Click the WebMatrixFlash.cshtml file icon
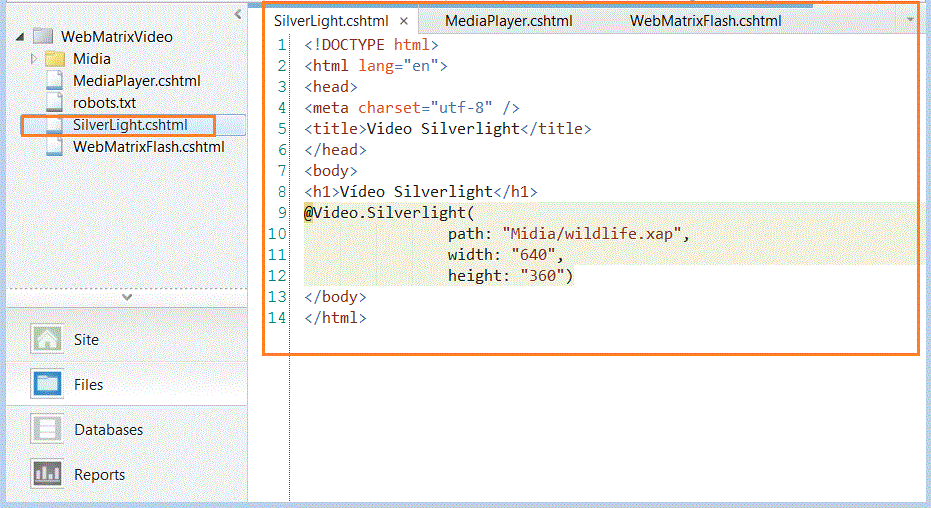Viewport: 931px width, 508px height. tap(55, 147)
